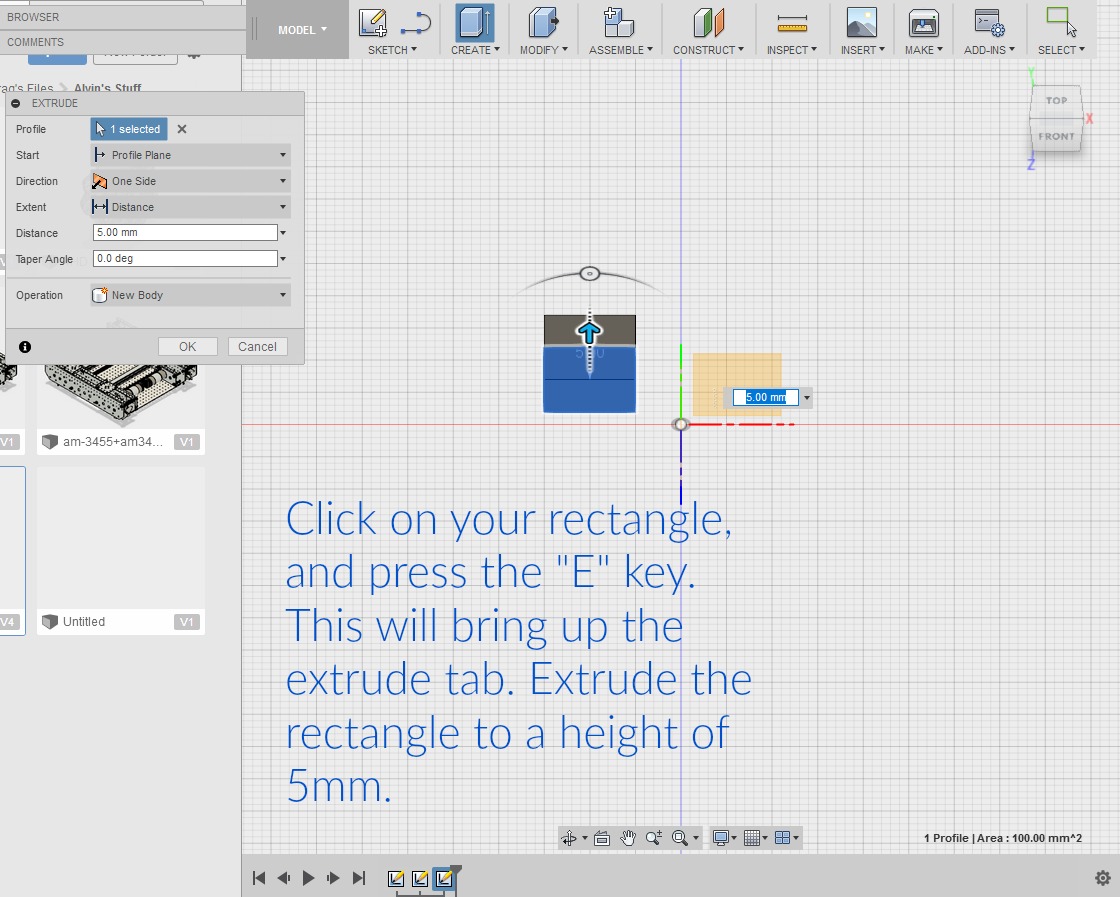This screenshot has width=1120, height=897.
Task: Clear the profile selection with X
Action: [x=182, y=129]
